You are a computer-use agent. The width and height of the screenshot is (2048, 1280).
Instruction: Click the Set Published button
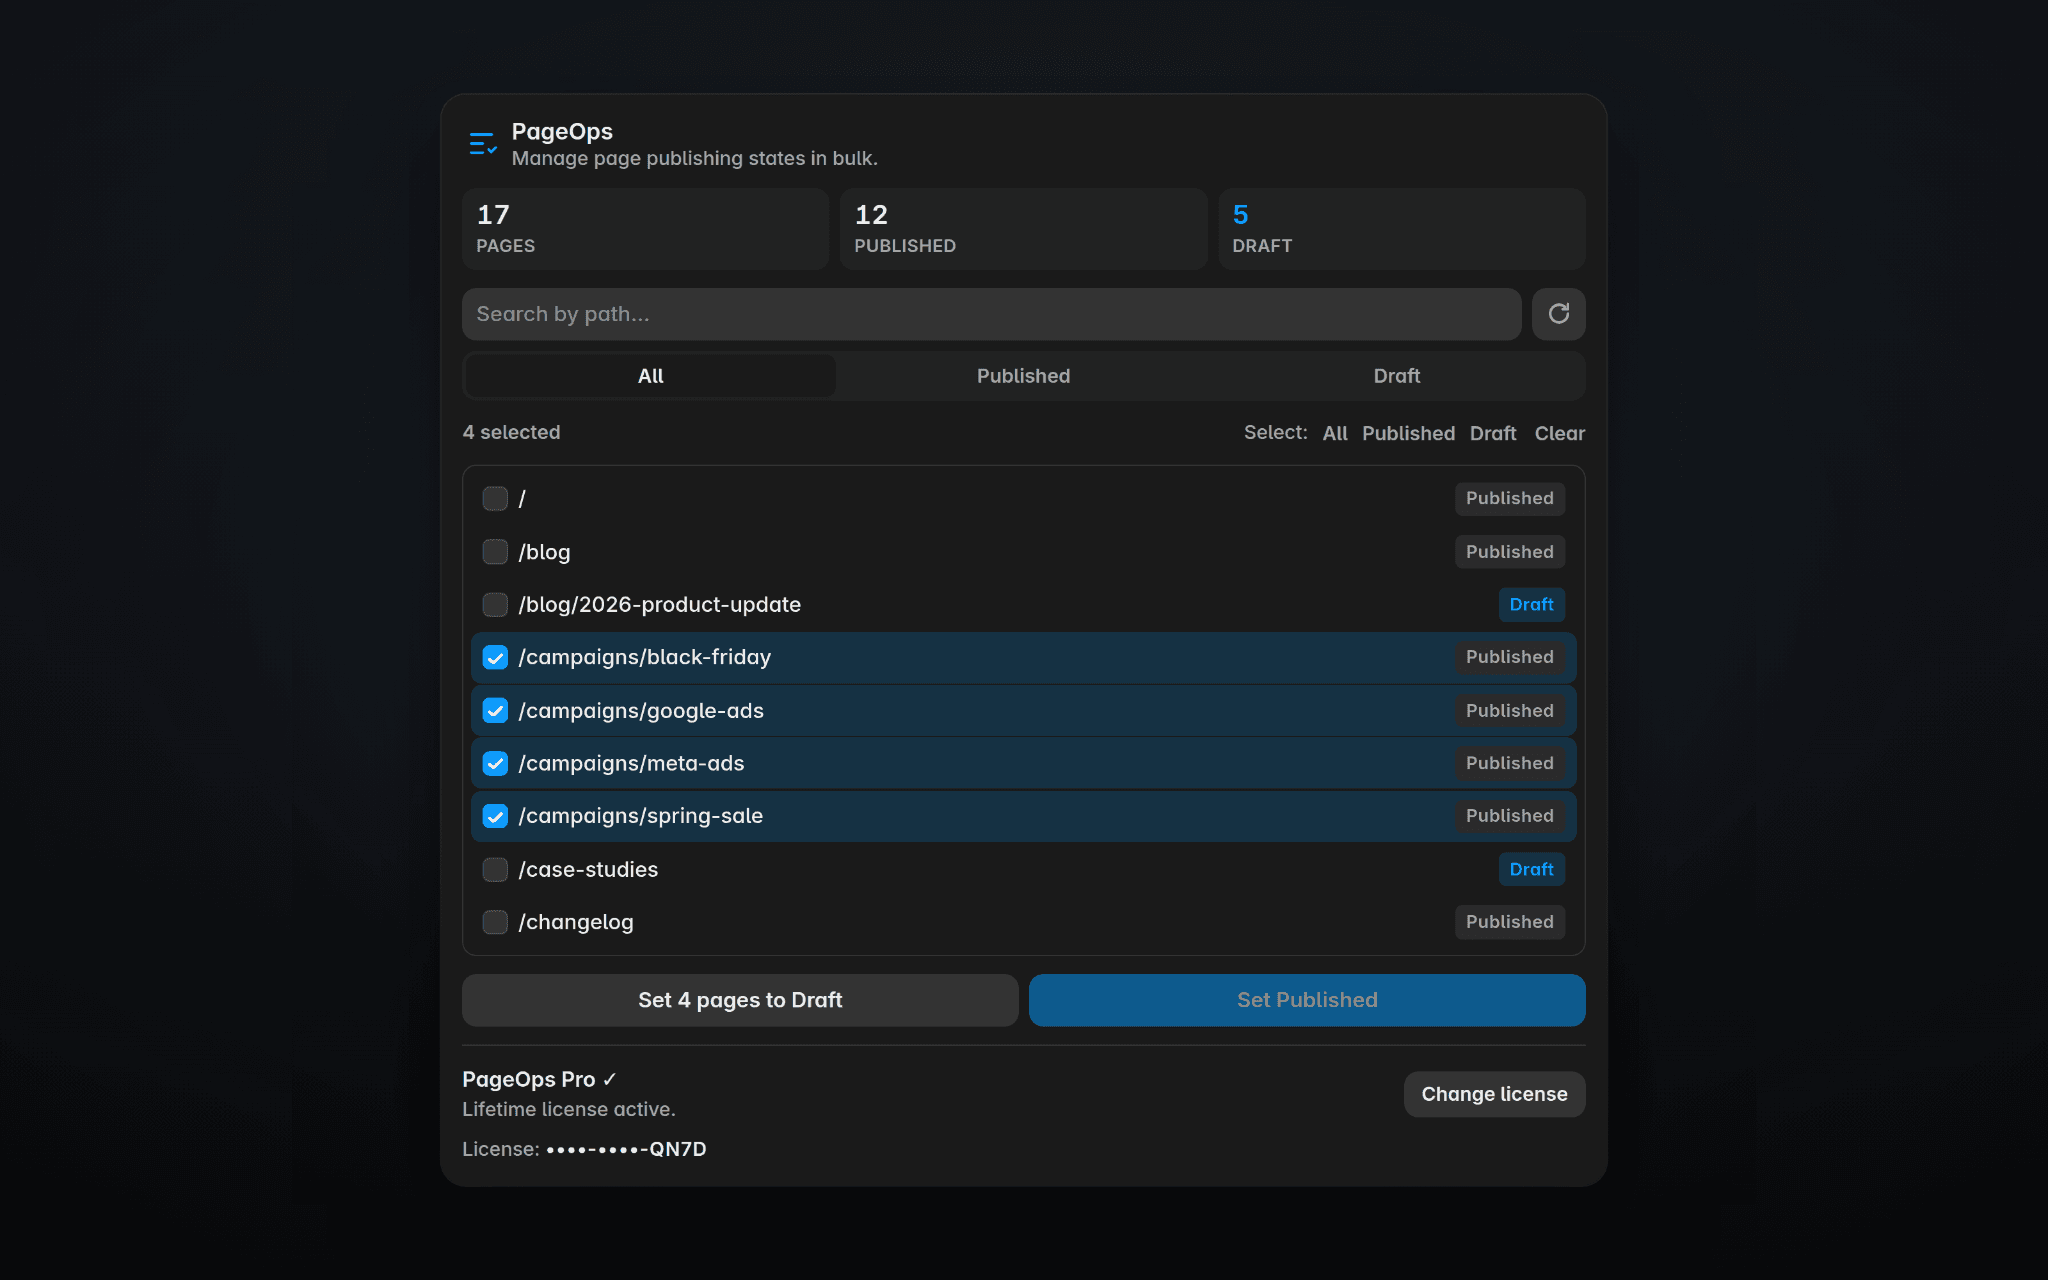click(x=1307, y=1000)
